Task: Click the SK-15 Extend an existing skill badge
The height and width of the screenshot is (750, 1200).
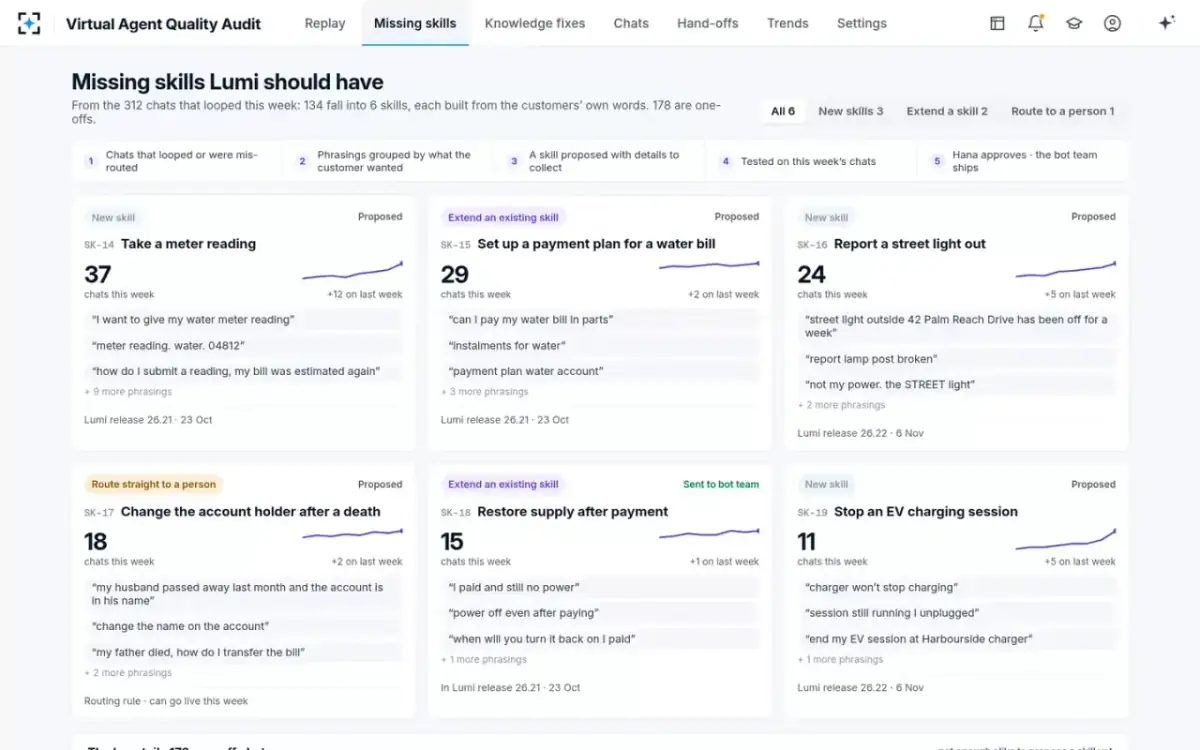Action: (x=503, y=217)
